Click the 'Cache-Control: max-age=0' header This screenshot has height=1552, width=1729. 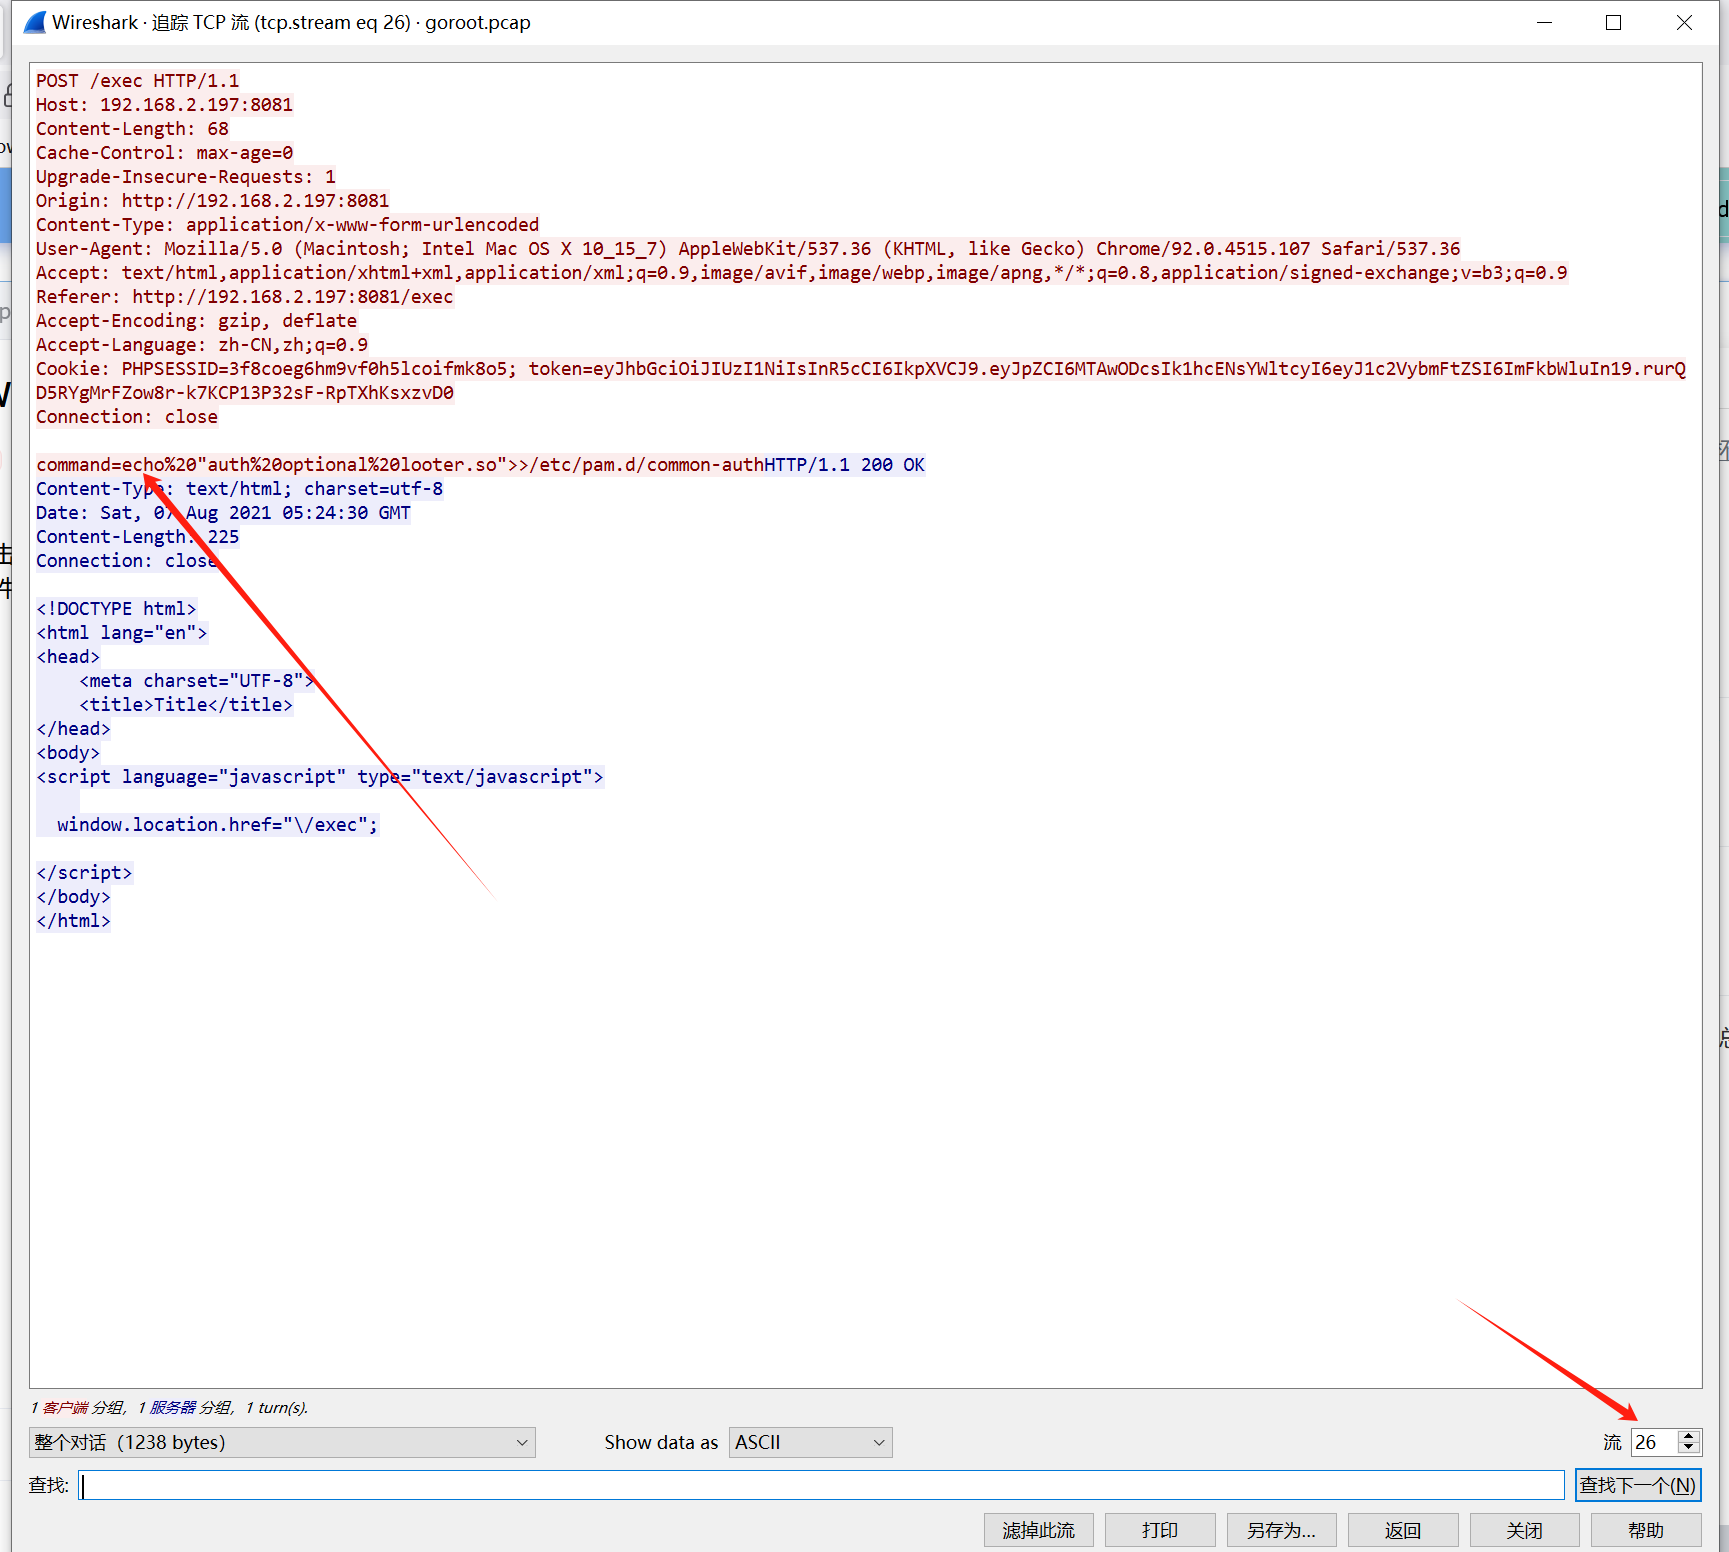click(x=165, y=153)
